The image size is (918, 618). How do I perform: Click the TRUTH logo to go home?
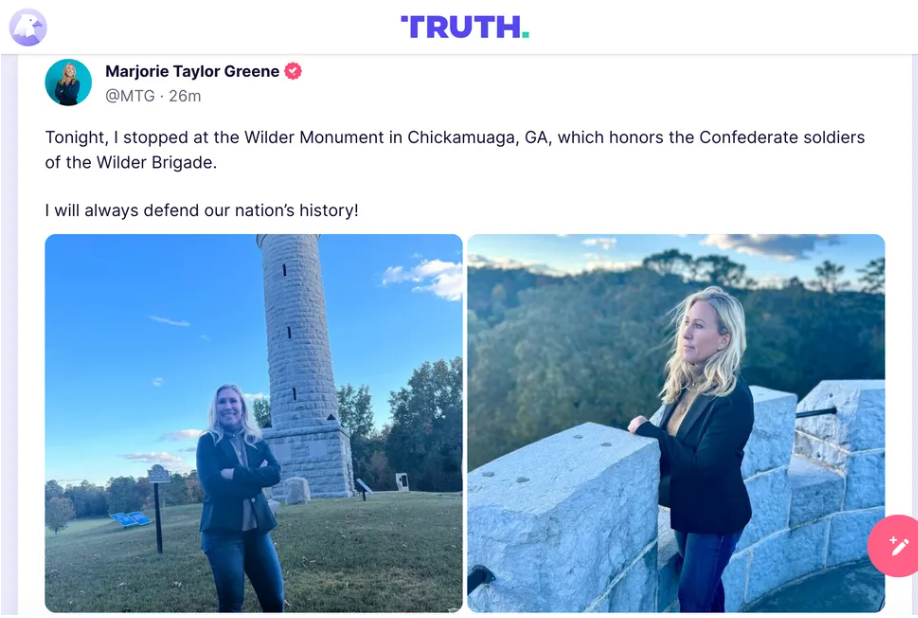point(465,27)
